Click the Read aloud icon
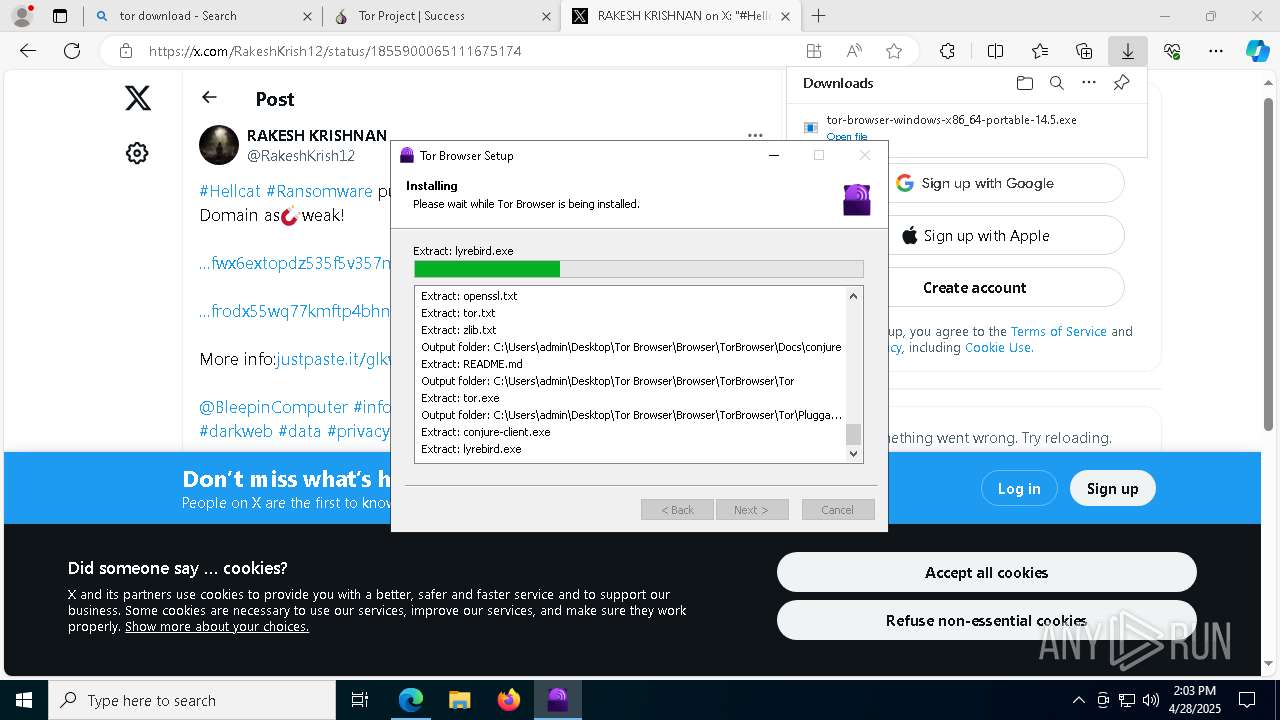This screenshot has width=1280, height=720. (x=854, y=51)
